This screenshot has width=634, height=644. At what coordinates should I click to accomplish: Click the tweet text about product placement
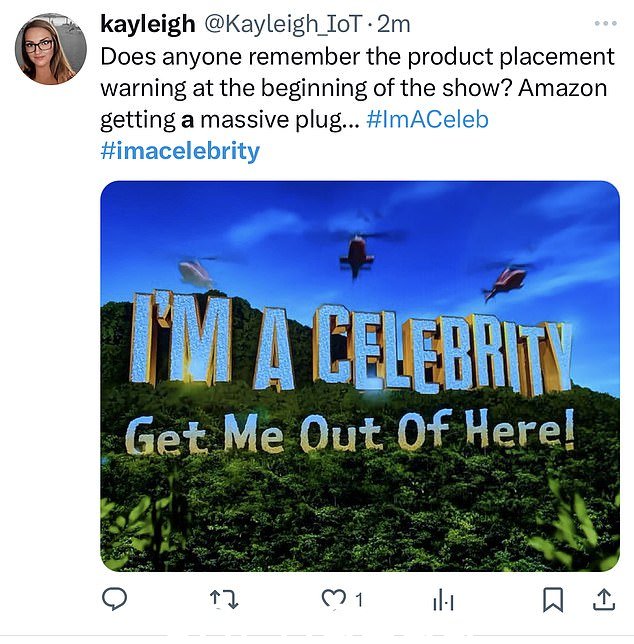point(357,88)
